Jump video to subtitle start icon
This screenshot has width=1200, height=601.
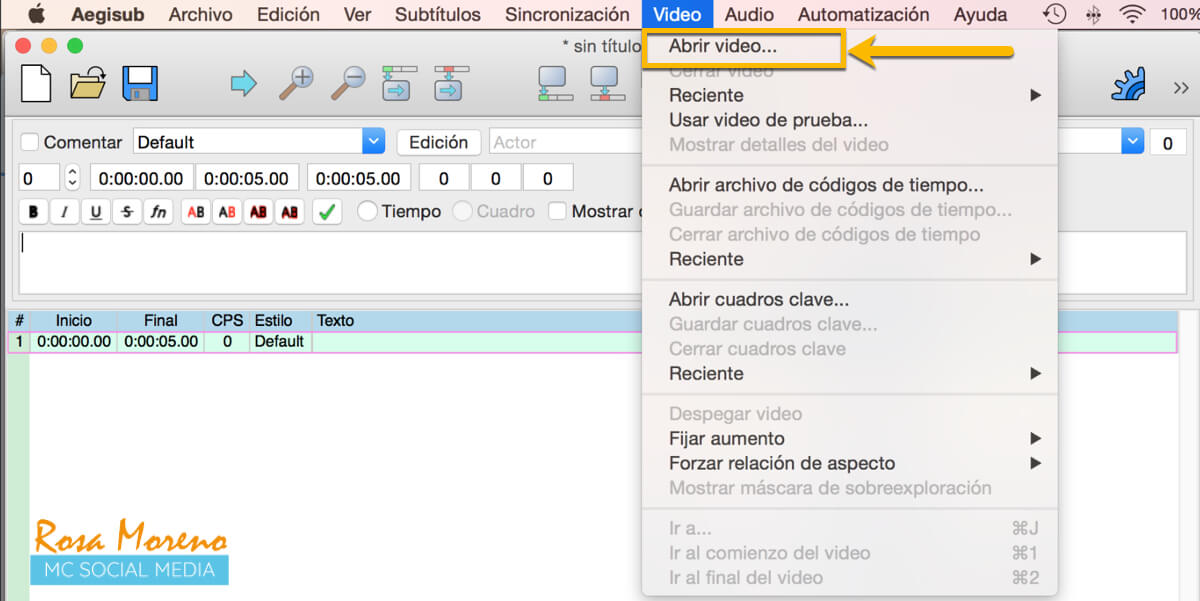pos(399,83)
